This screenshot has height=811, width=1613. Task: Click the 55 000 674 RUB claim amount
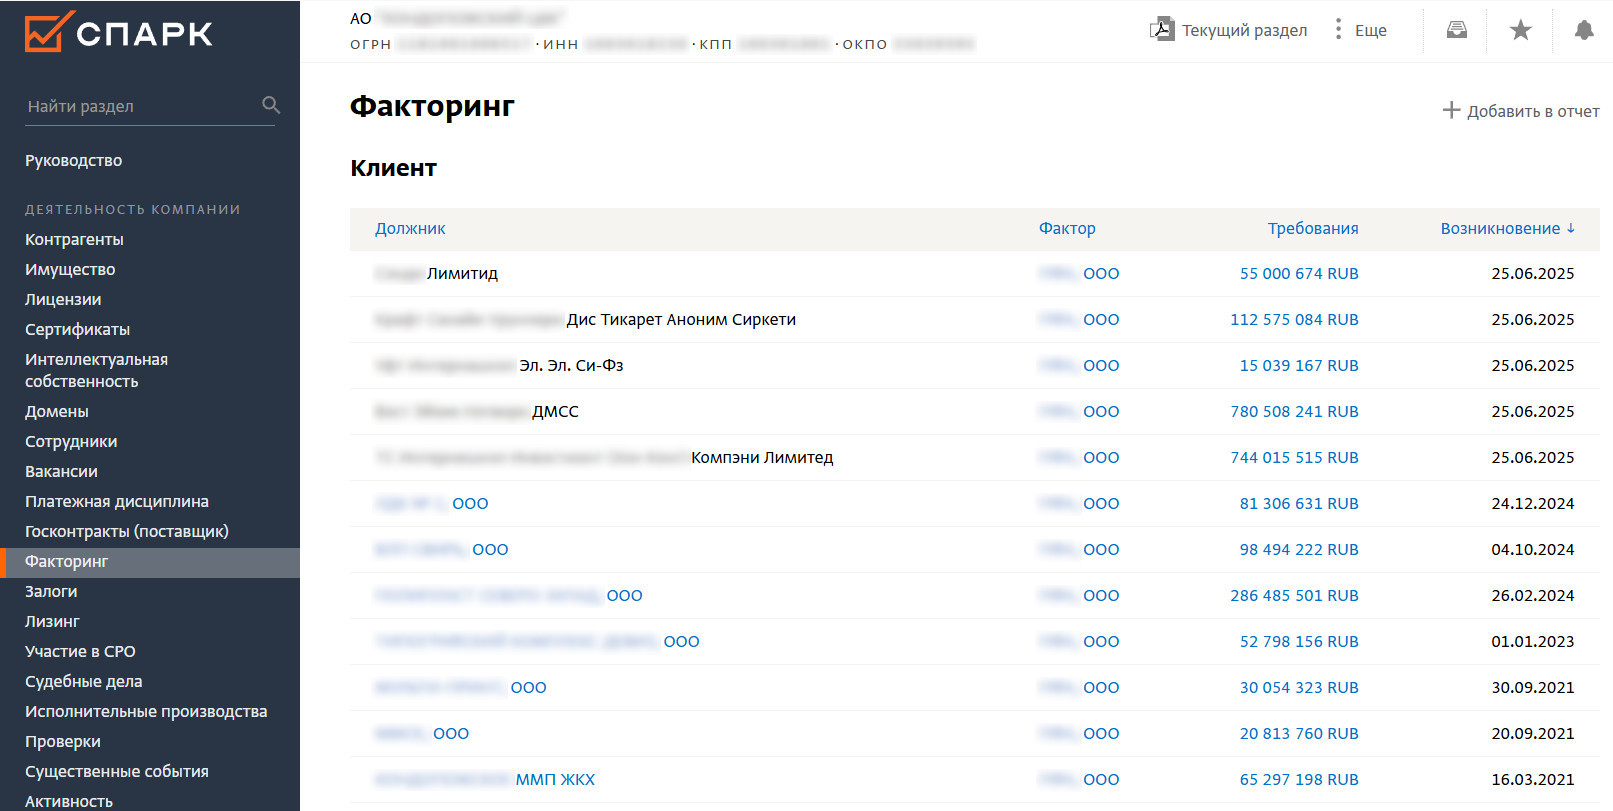(1298, 274)
